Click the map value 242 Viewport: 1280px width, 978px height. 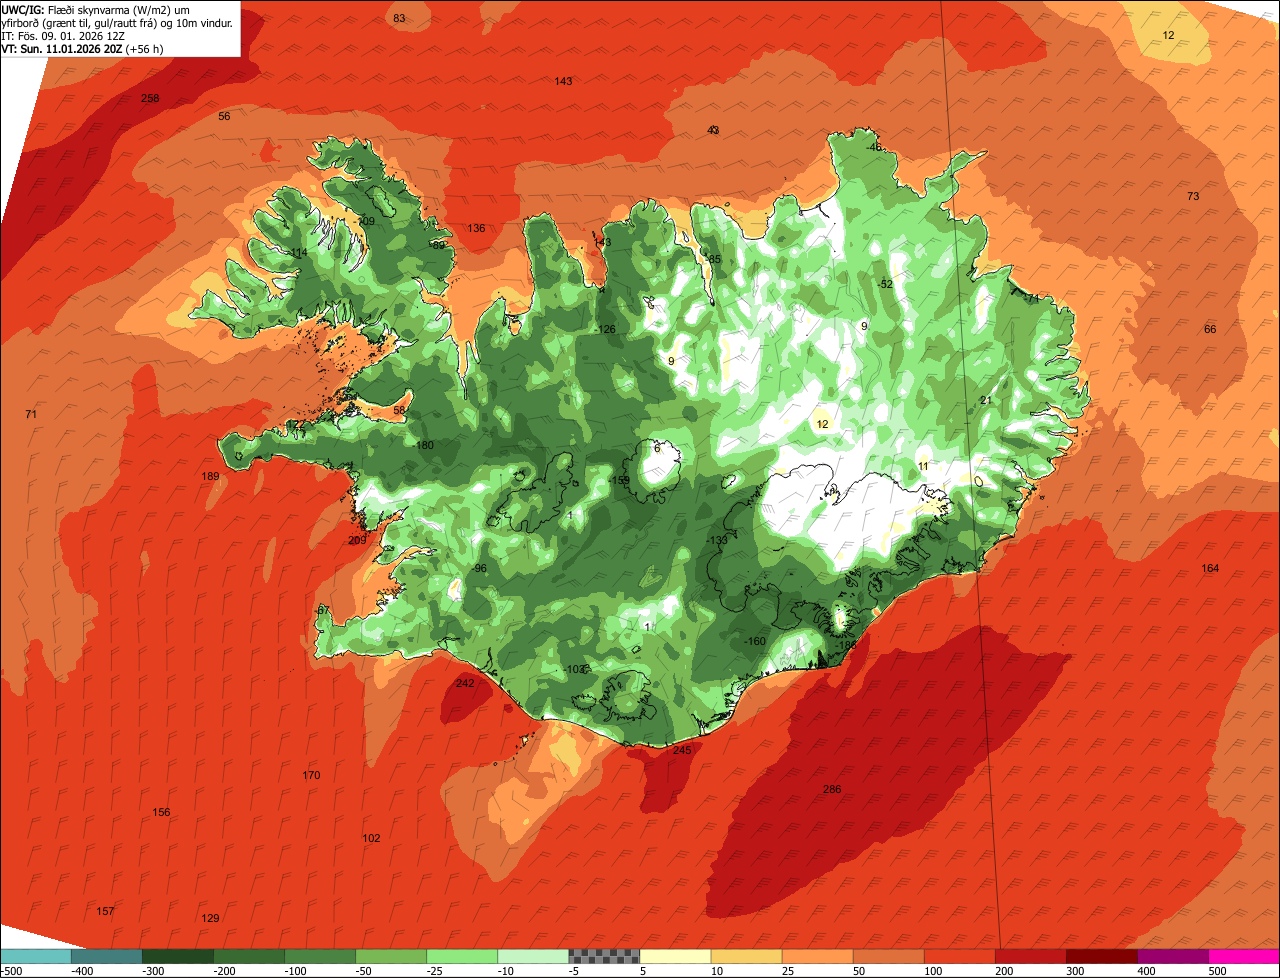[465, 683]
